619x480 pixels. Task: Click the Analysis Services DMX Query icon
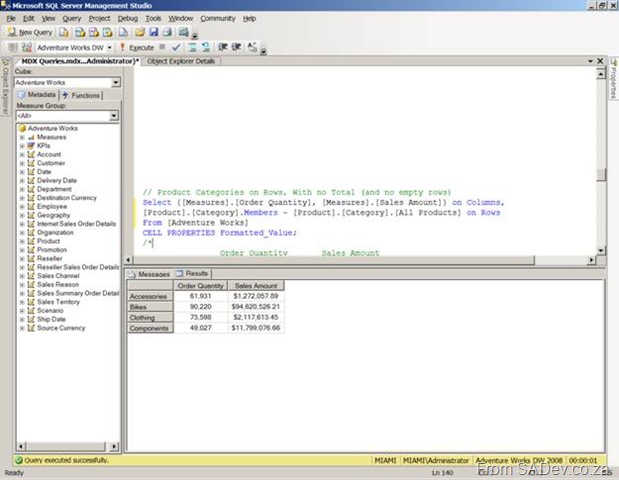click(x=94, y=32)
